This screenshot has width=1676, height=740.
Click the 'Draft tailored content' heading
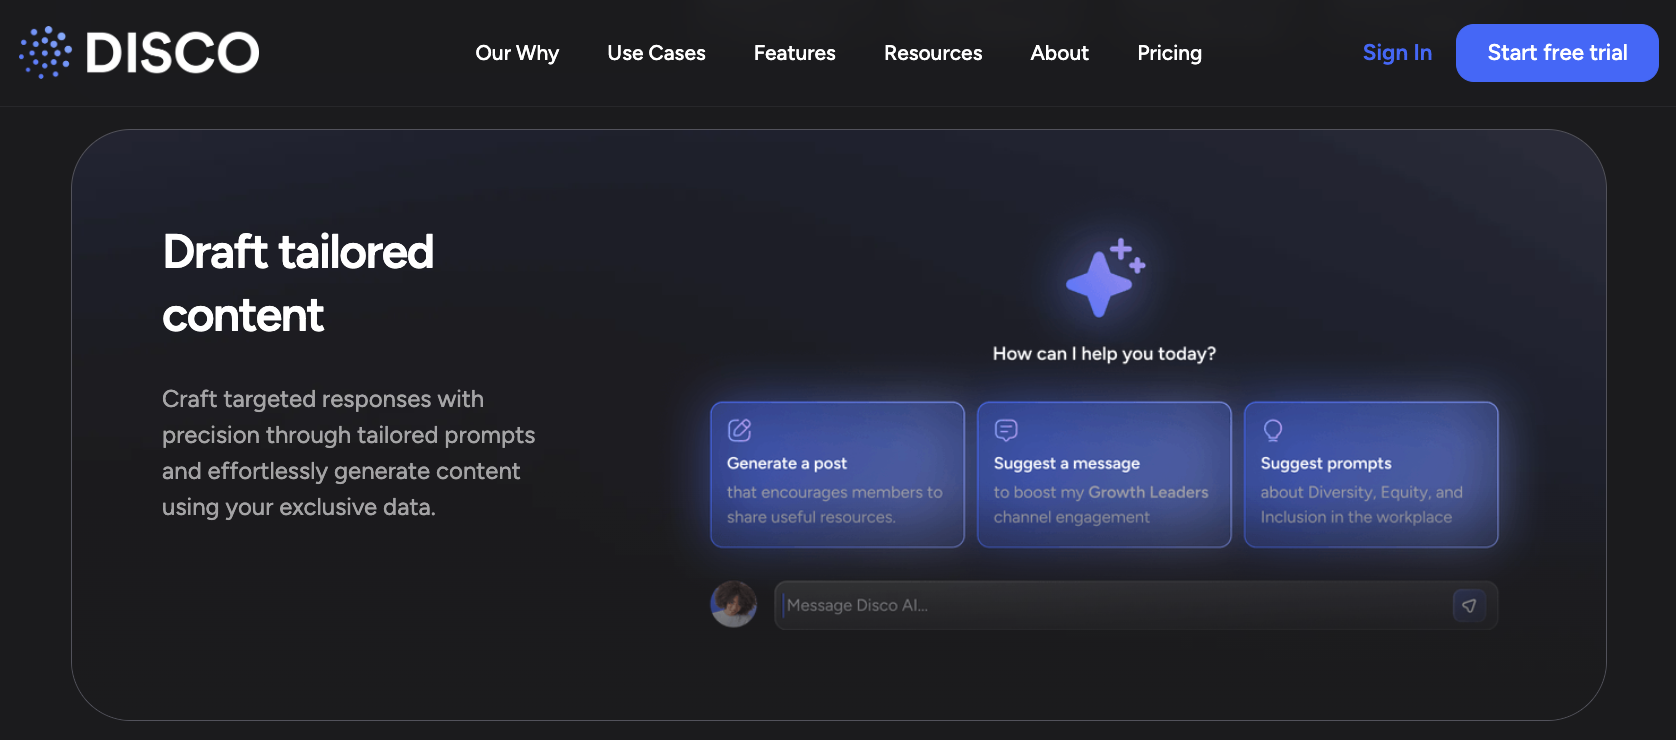298,283
